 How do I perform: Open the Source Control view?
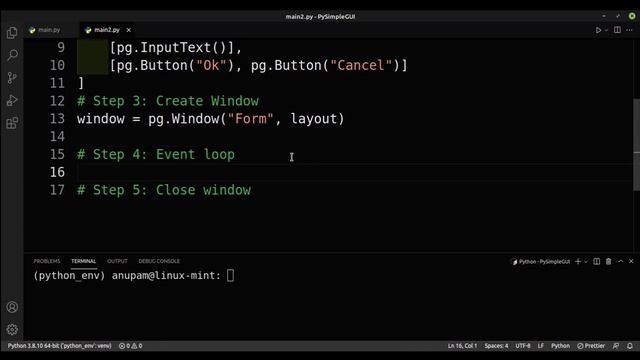point(12,78)
